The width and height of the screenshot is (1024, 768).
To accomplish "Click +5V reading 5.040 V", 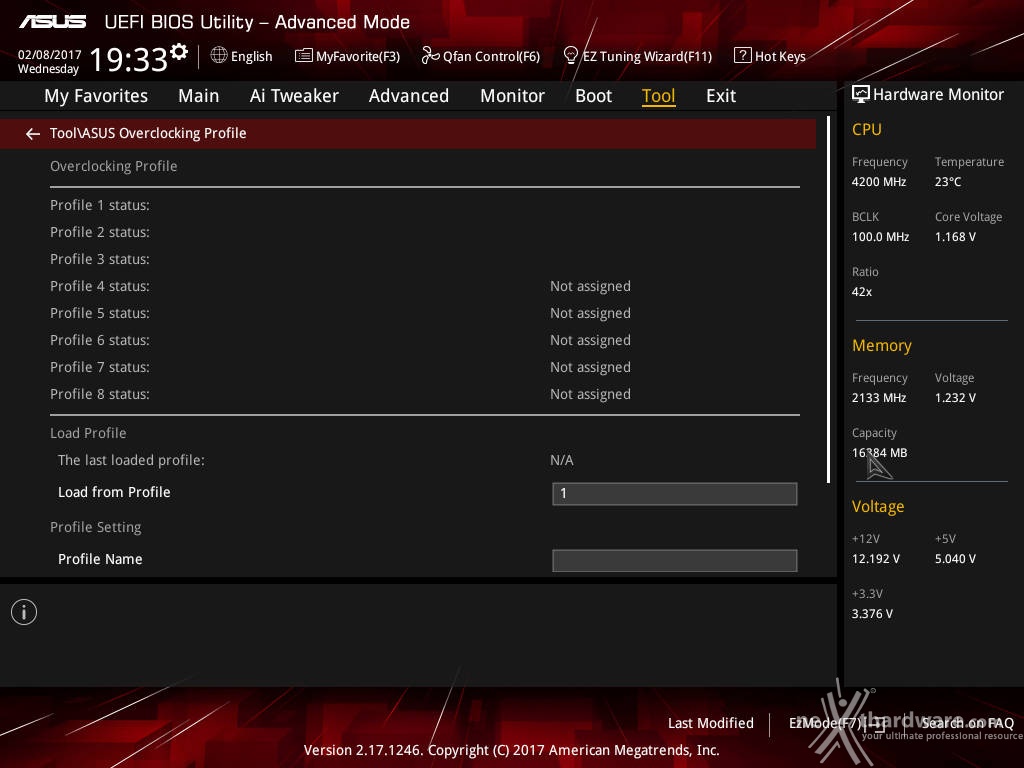I will (955, 559).
